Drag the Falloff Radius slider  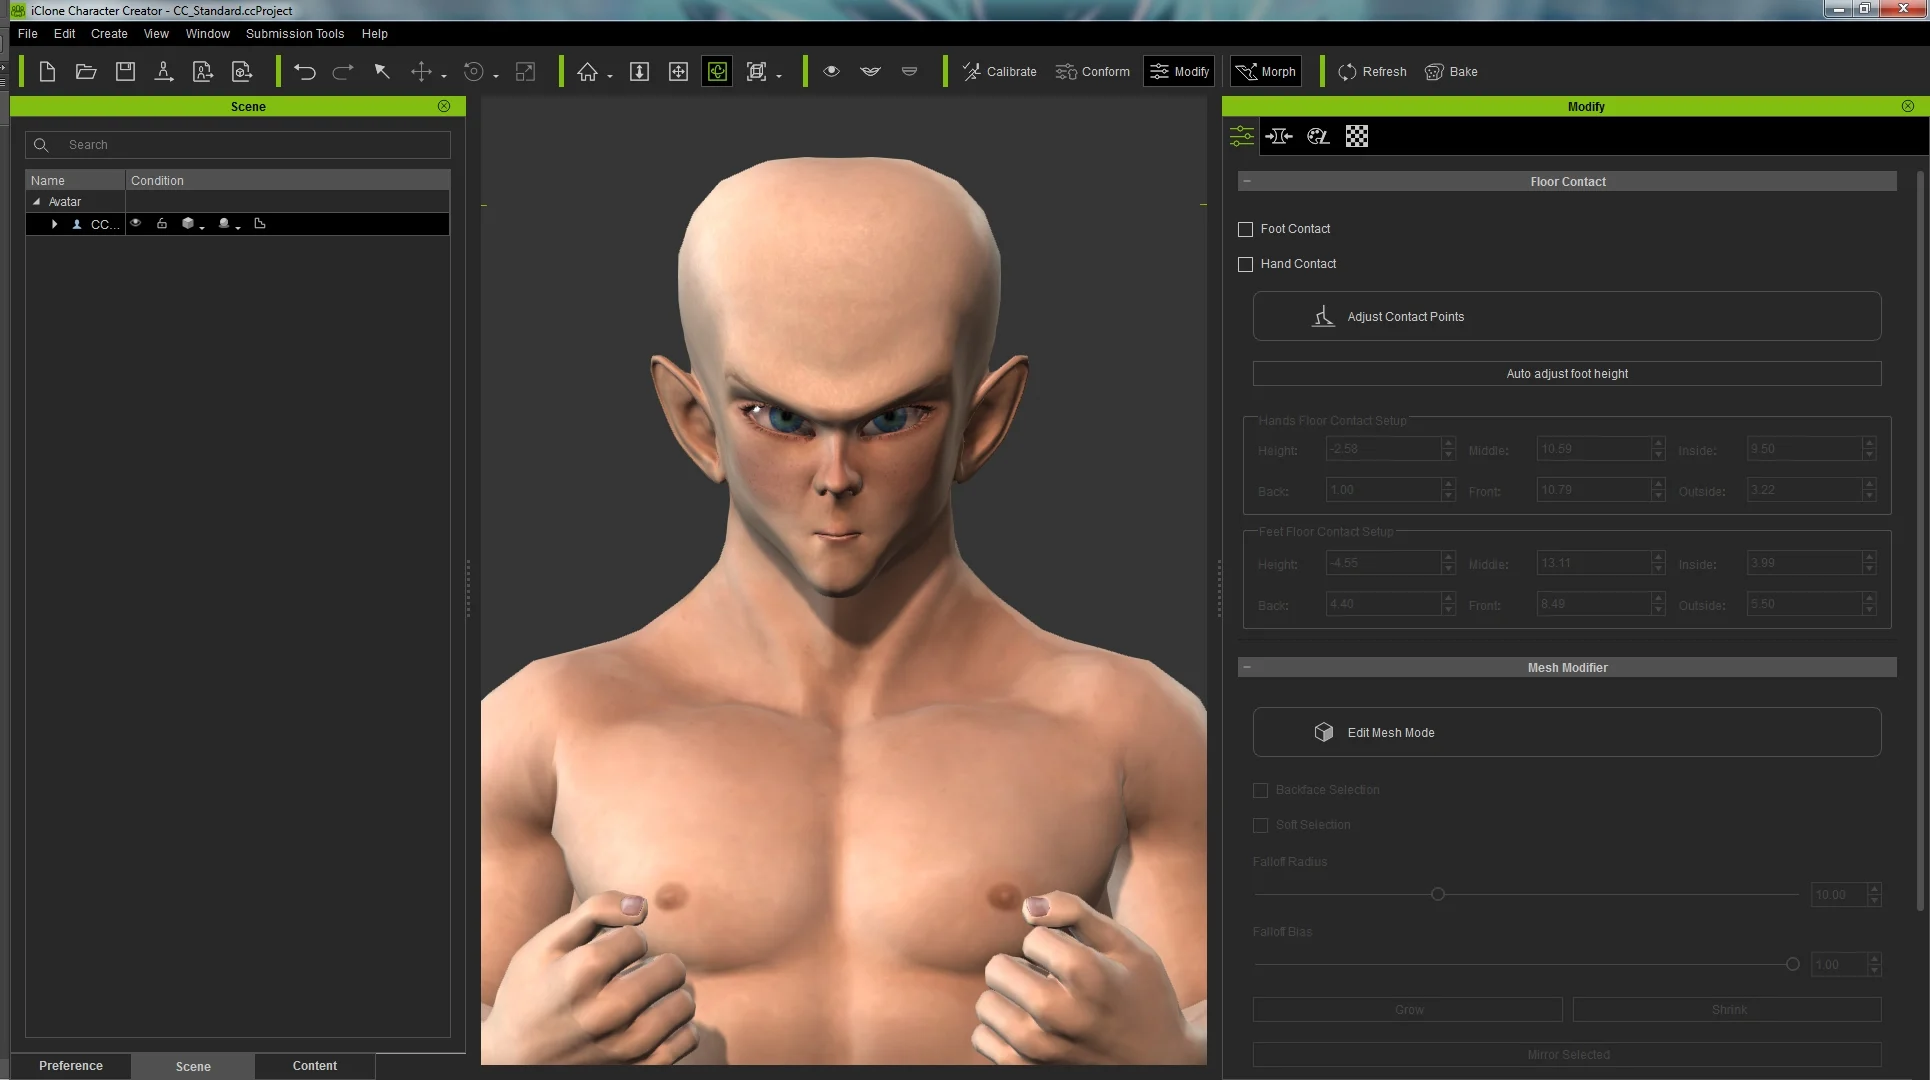coord(1437,893)
